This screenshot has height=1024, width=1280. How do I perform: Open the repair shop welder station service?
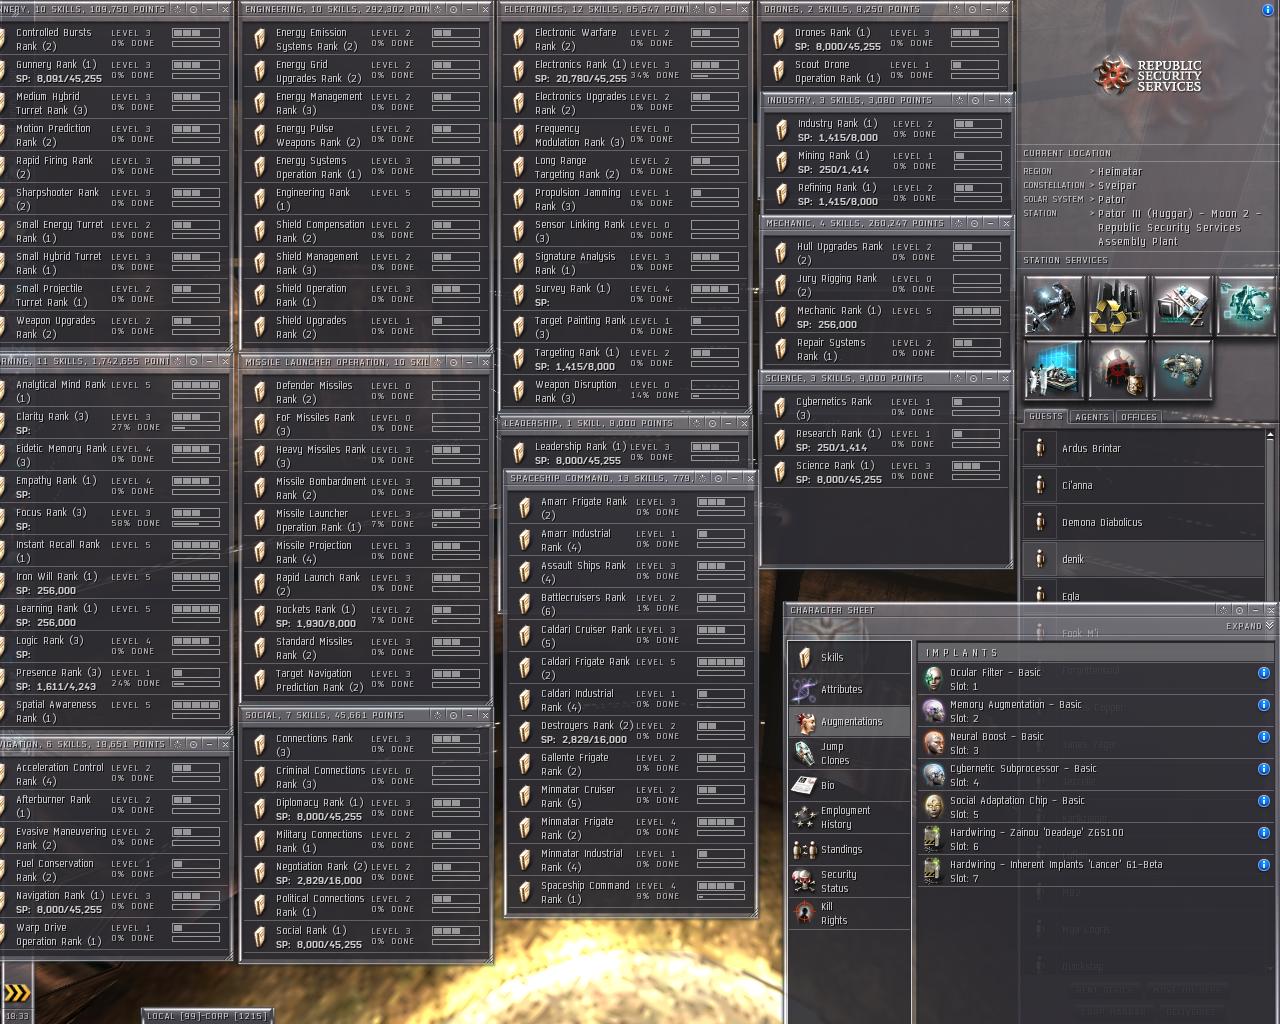pos(1054,305)
